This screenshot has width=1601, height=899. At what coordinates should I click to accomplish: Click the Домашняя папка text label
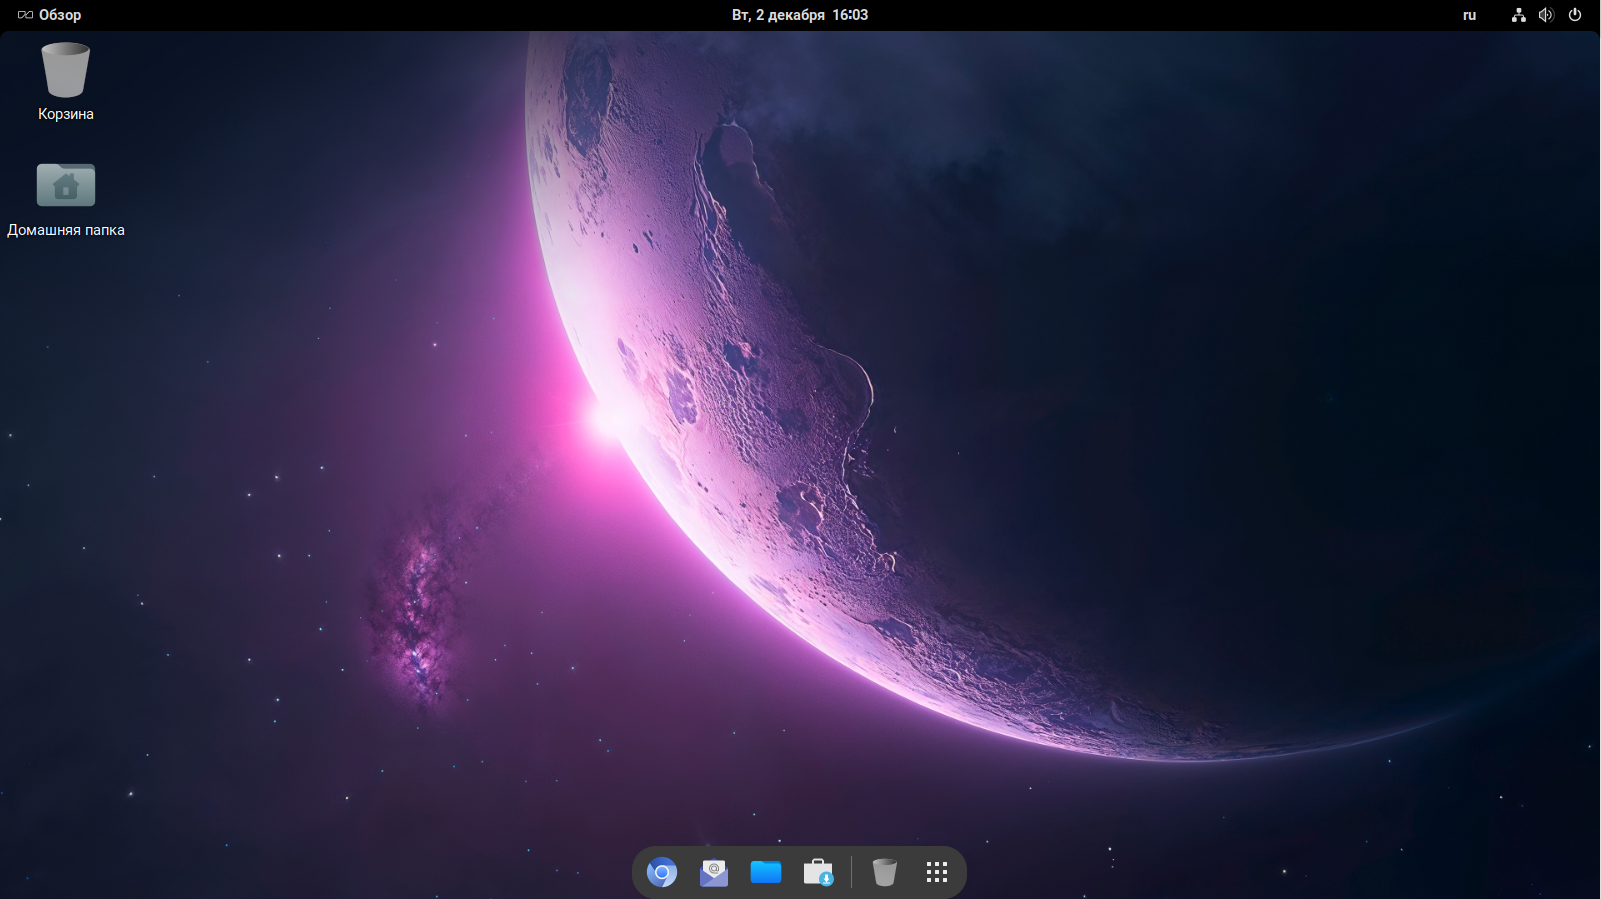point(66,230)
